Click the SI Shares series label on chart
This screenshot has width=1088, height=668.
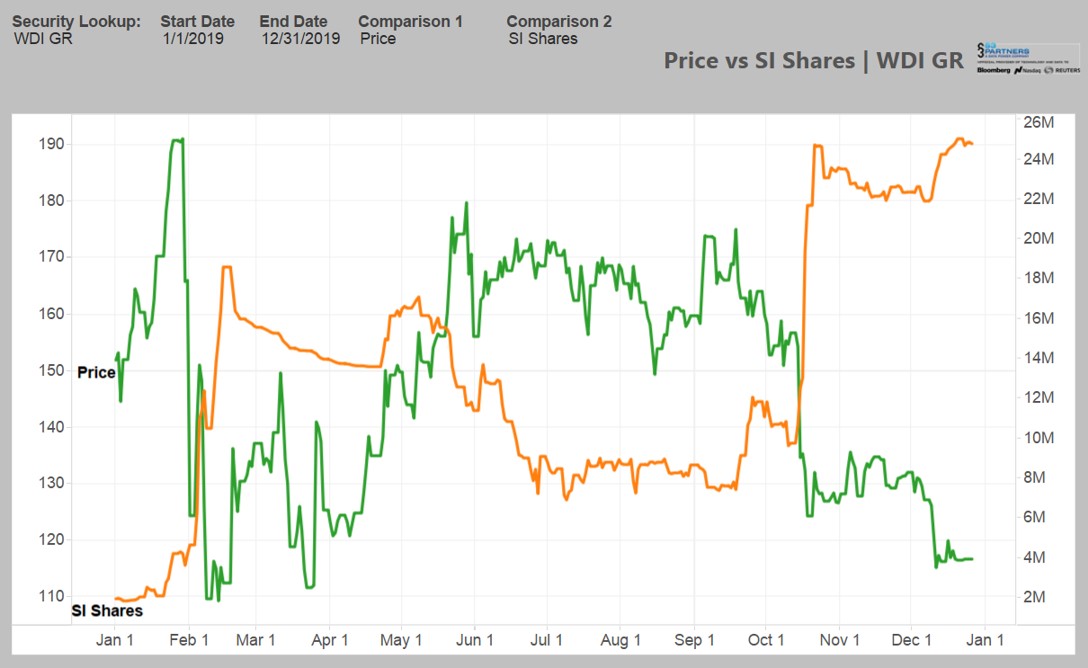[x=107, y=610]
